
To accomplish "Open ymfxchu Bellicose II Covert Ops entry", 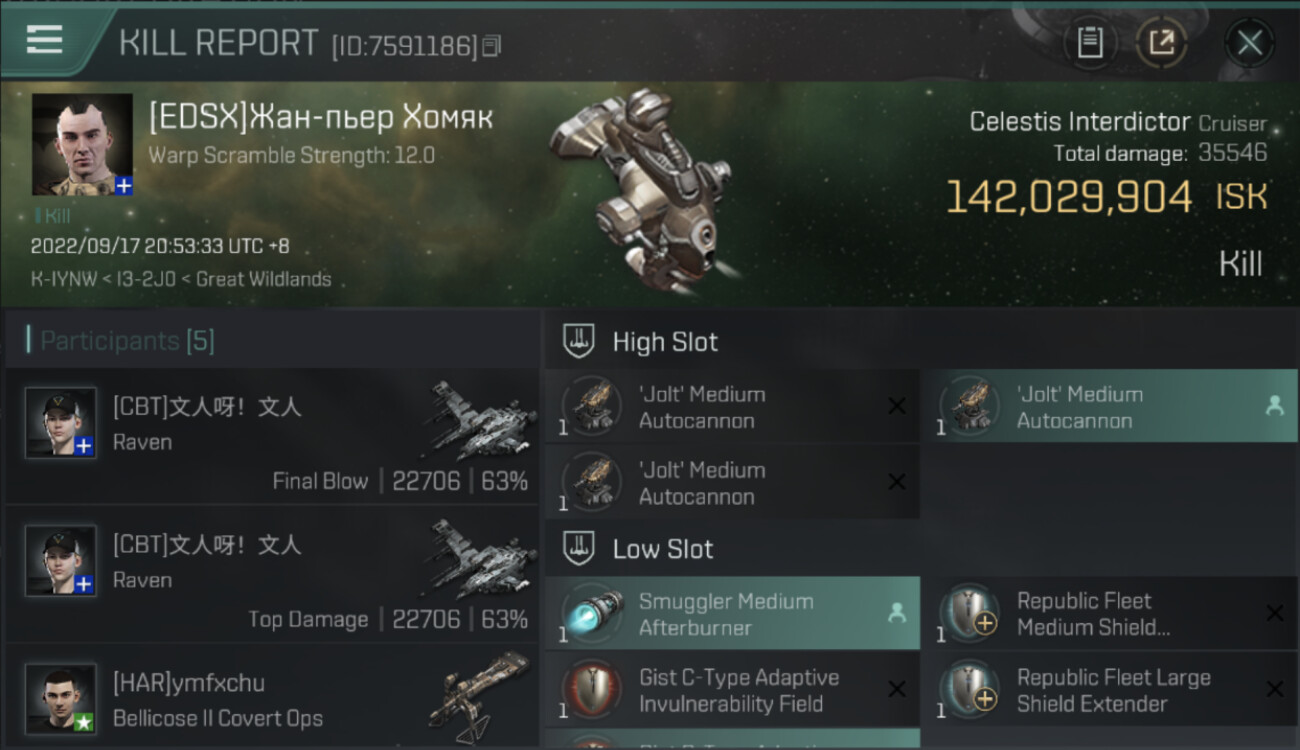I will pyautogui.click(x=272, y=700).
